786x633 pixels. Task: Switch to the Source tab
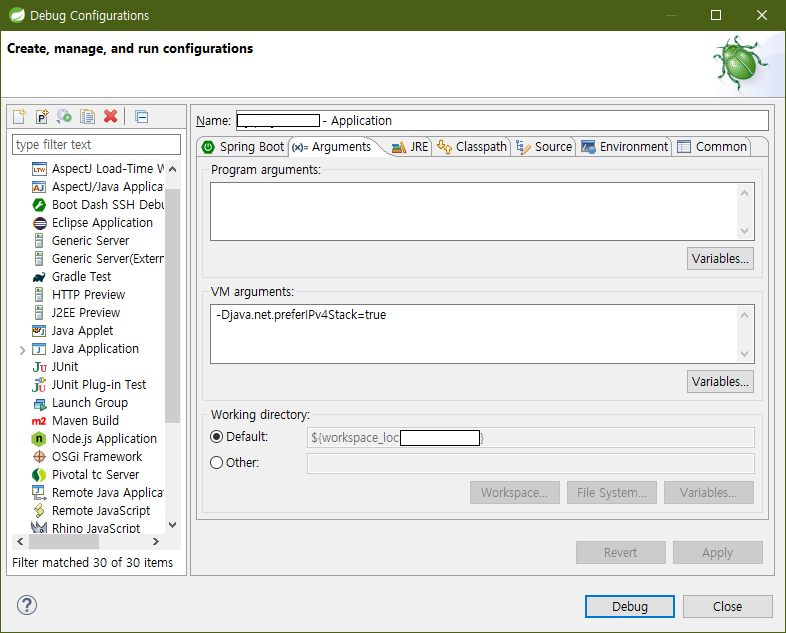[x=544, y=147]
